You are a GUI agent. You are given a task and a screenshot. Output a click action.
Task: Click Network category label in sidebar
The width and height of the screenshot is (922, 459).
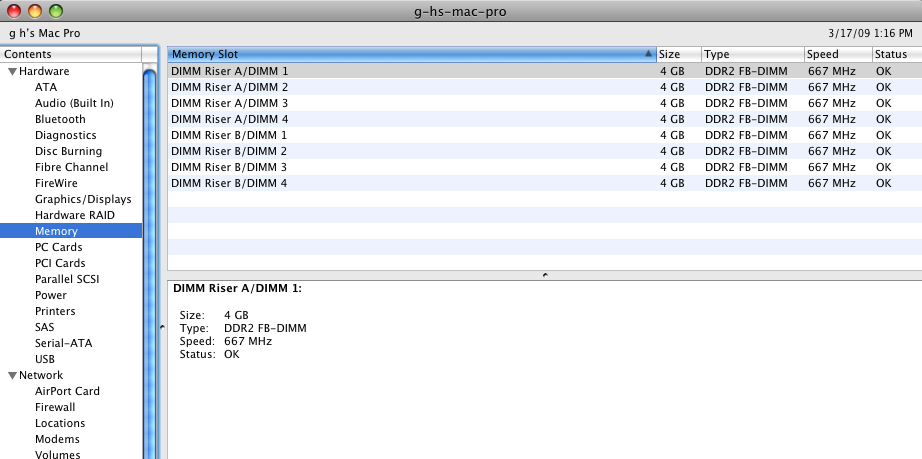[x=41, y=375]
